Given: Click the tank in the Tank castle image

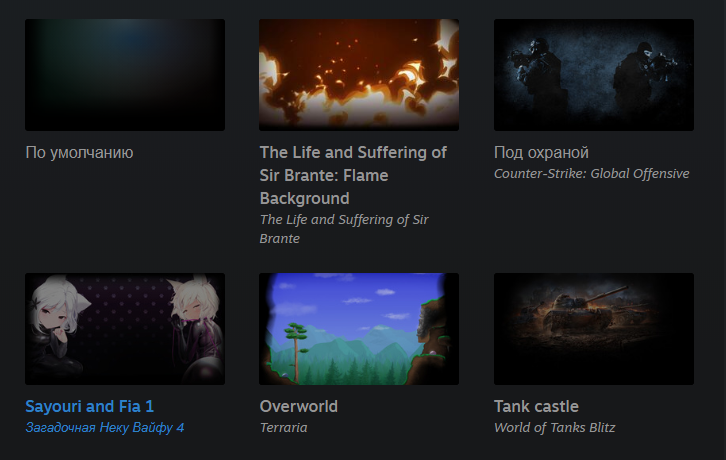Looking at the screenshot, I should tap(583, 310).
